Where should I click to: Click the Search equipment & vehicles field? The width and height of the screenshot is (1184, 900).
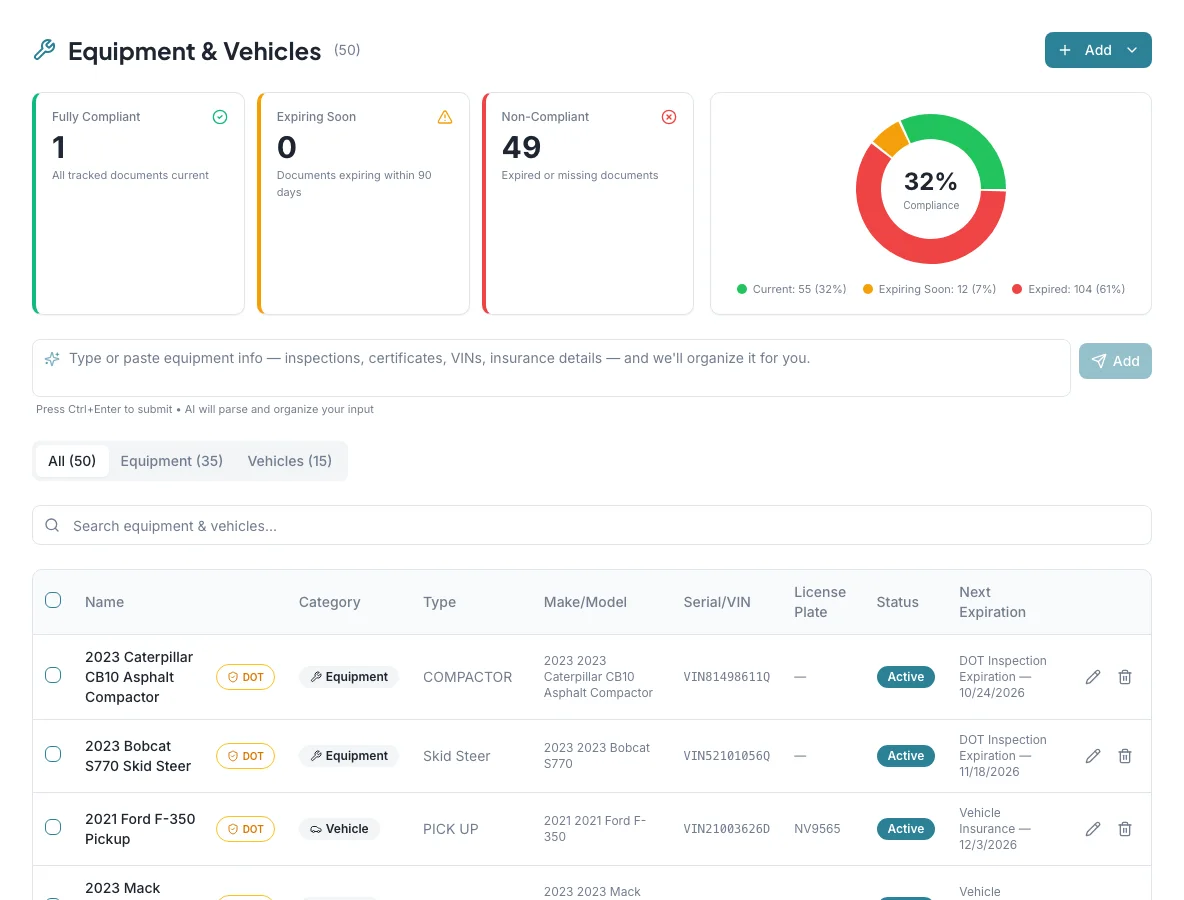592,526
